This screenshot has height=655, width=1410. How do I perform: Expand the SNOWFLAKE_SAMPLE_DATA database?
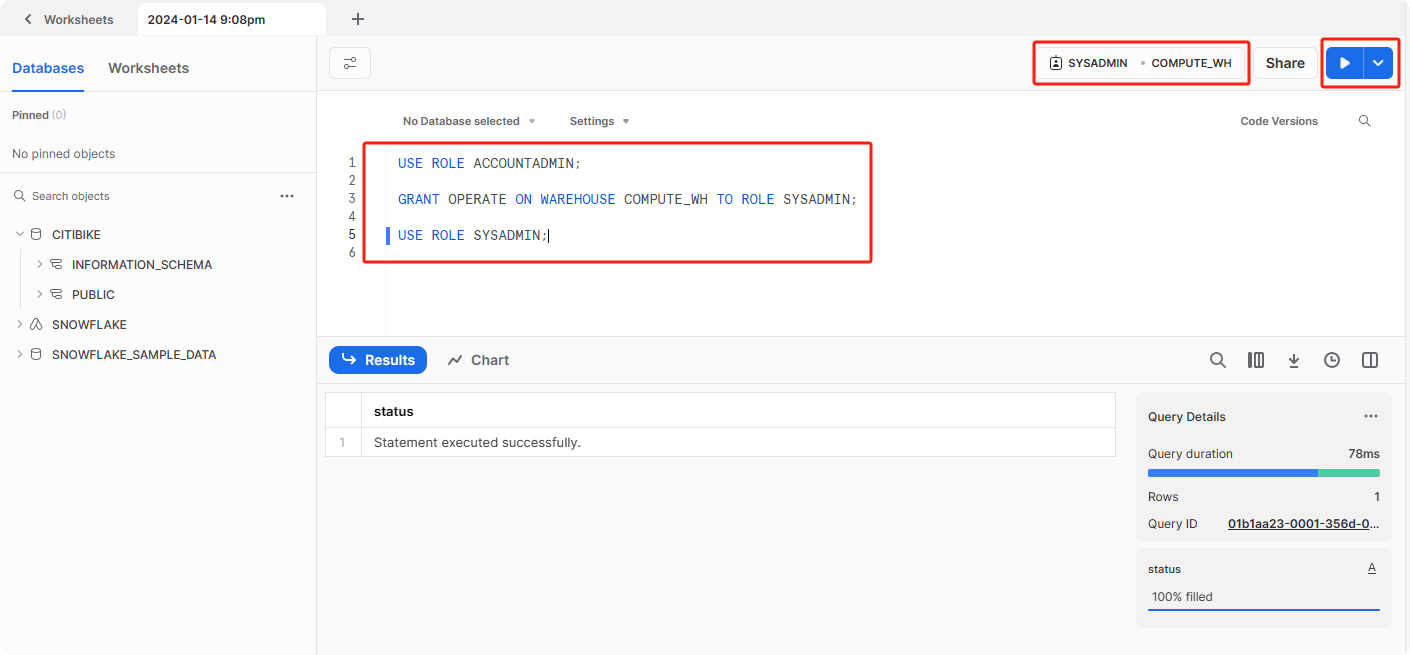pos(20,354)
